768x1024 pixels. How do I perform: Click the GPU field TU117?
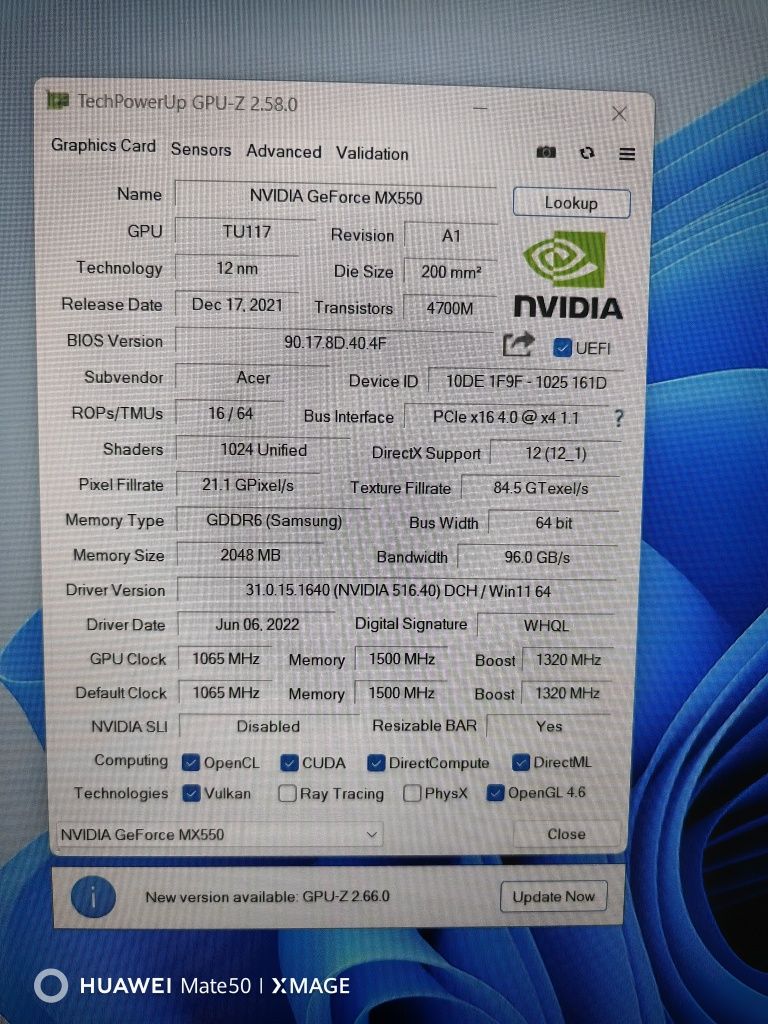pos(246,231)
